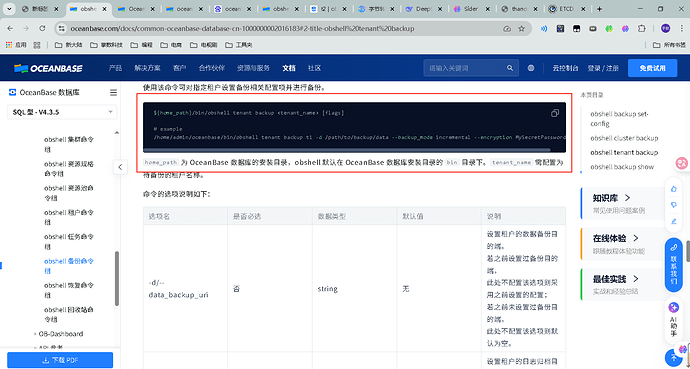Screen dimensions: 690x369
Task: Click the search magnifier icon in header
Action: click(510, 68)
